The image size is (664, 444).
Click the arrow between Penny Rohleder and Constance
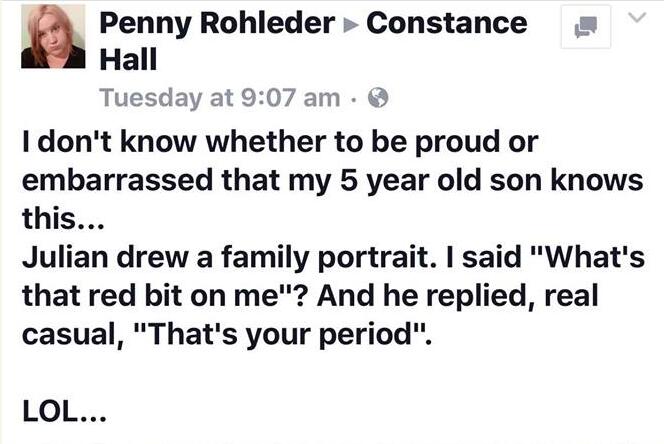click(x=351, y=25)
